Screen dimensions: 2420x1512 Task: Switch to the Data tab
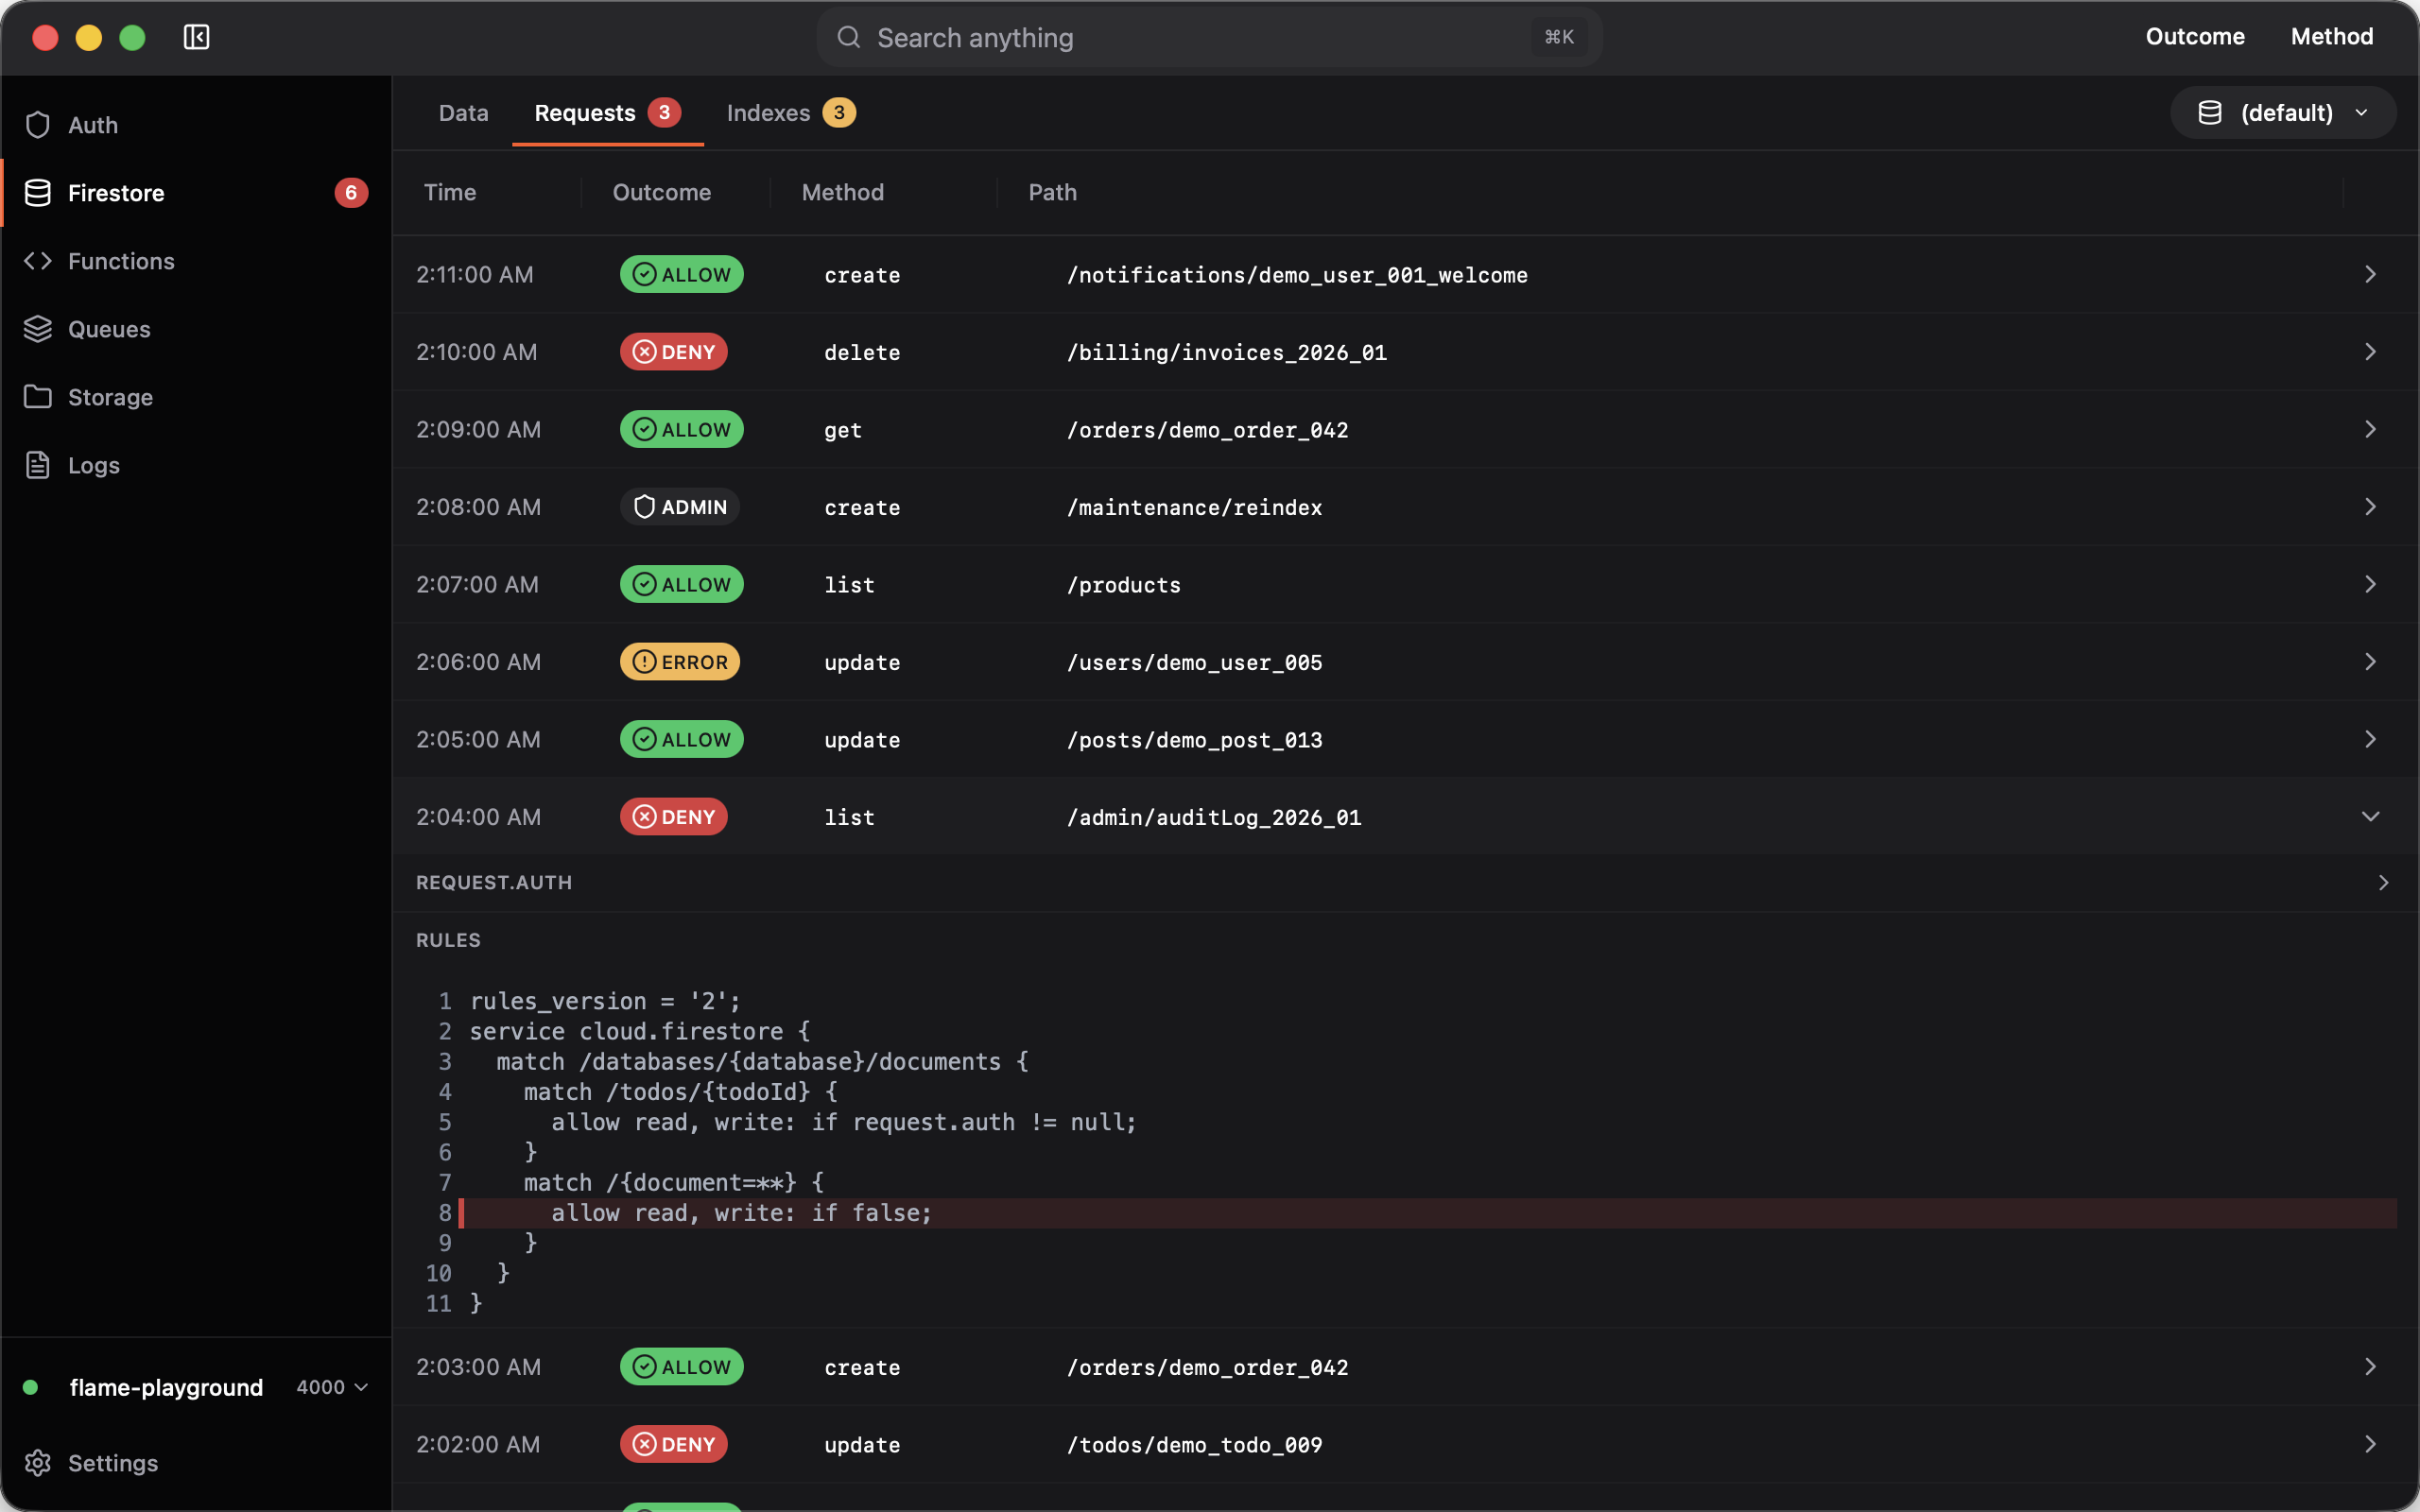[x=463, y=113]
